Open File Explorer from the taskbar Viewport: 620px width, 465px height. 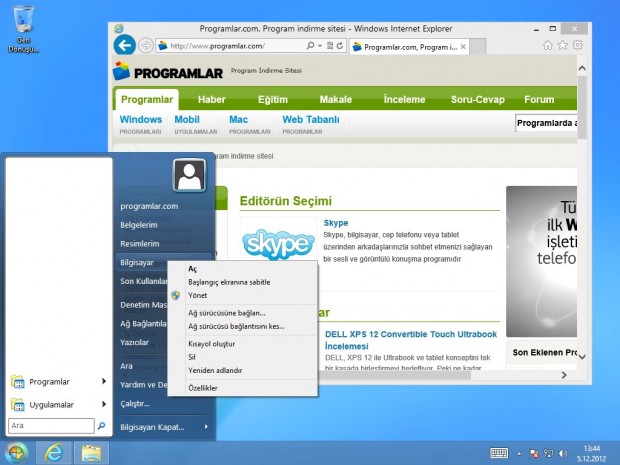click(91, 453)
